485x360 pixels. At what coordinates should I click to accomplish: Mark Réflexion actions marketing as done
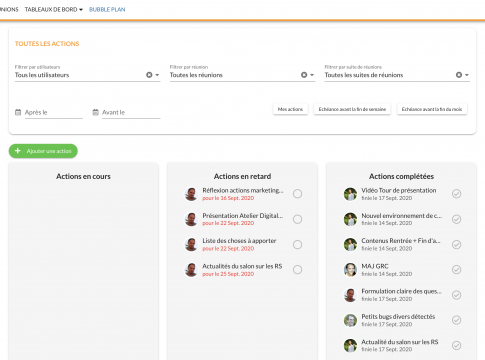coord(298,194)
